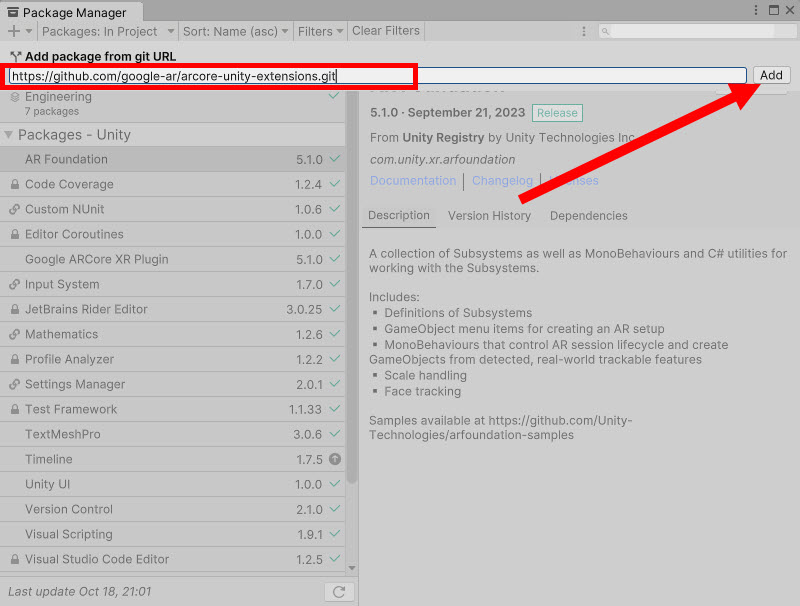
Task: Click the search magnifier icon
Action: pos(605,32)
